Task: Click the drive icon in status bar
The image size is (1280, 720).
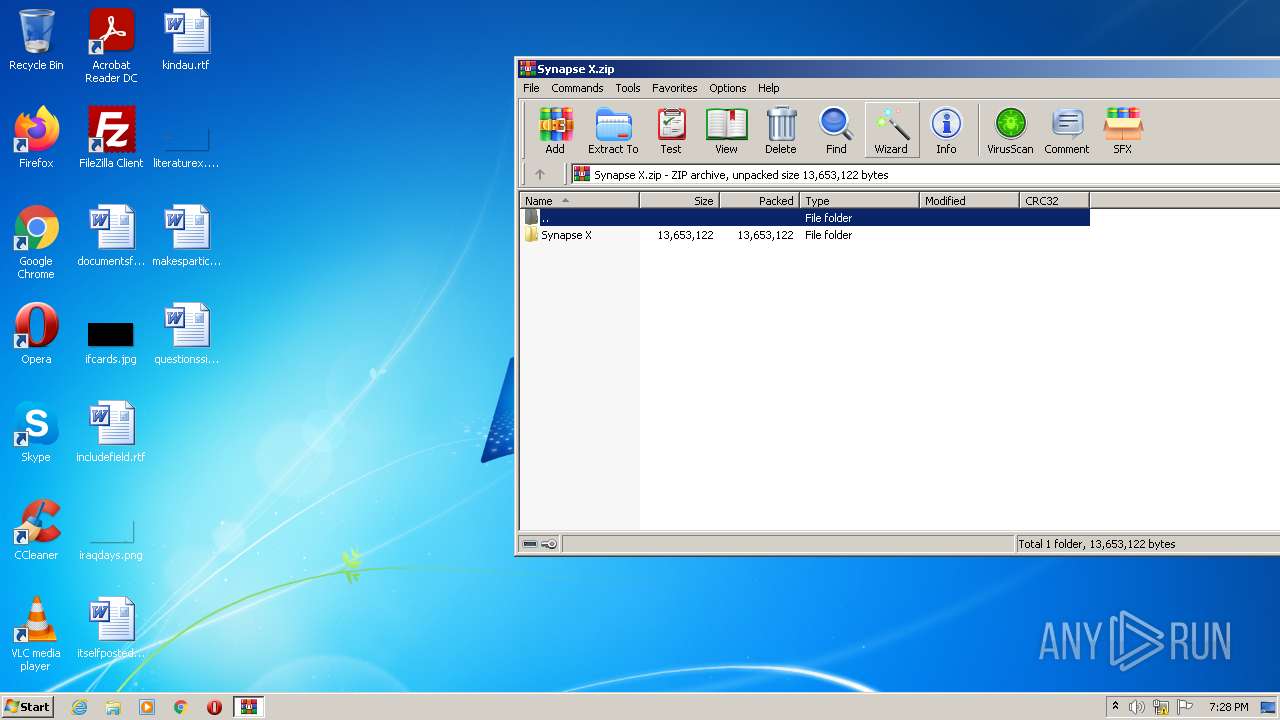Action: [x=530, y=544]
